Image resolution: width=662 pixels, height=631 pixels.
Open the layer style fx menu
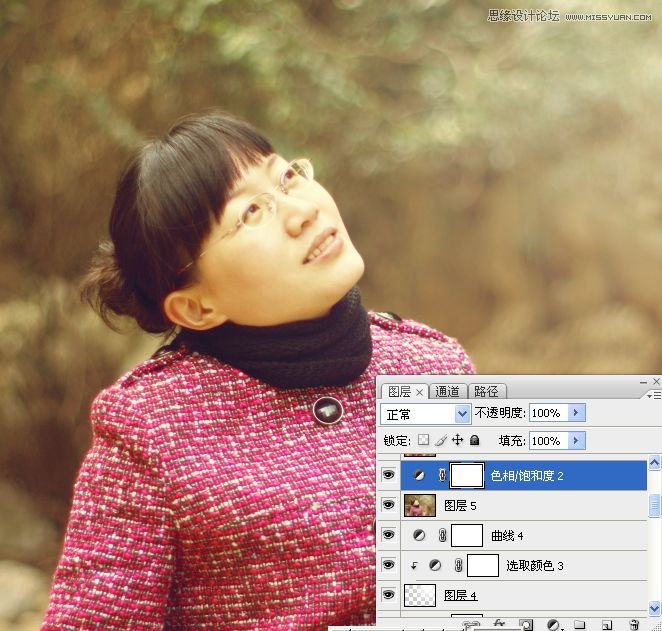499,624
